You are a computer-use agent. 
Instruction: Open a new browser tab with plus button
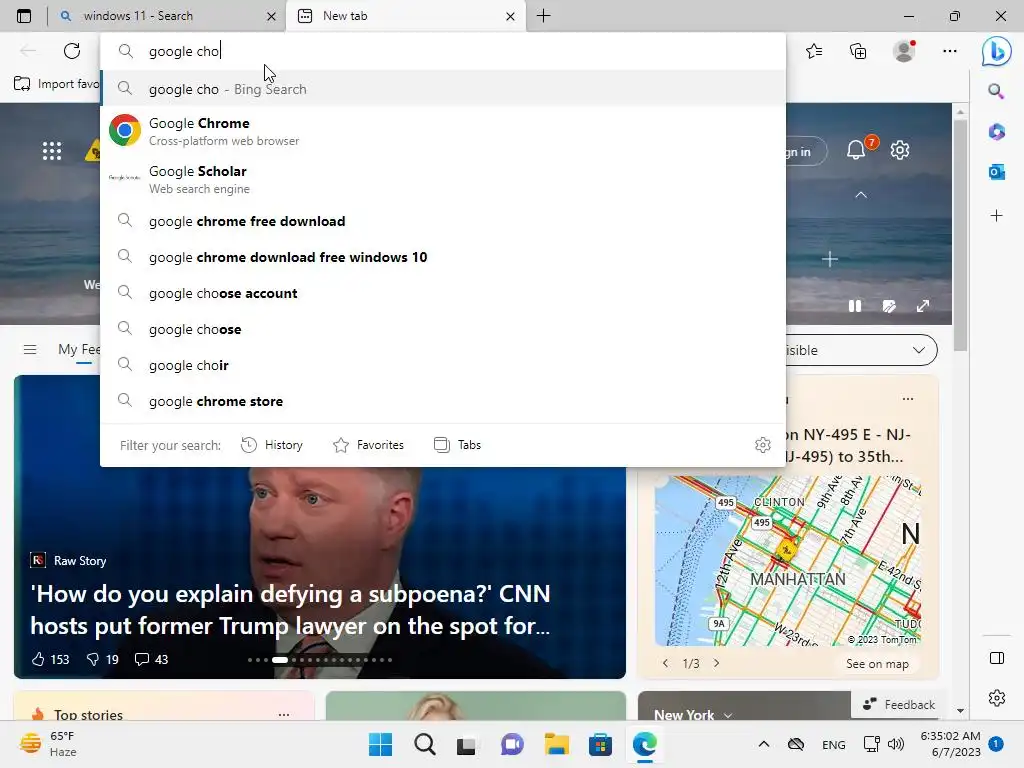[543, 16]
